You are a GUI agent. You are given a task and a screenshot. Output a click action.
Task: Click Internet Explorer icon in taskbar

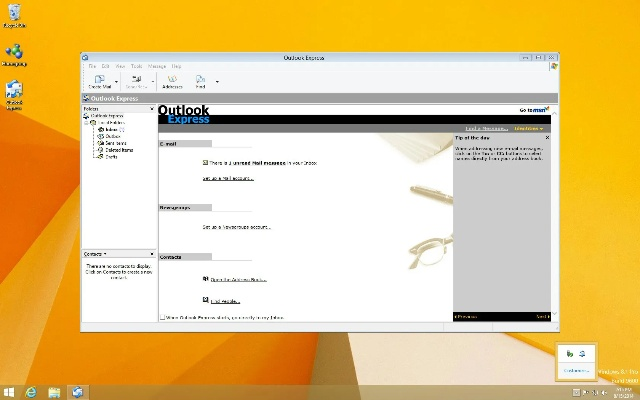pos(32,391)
